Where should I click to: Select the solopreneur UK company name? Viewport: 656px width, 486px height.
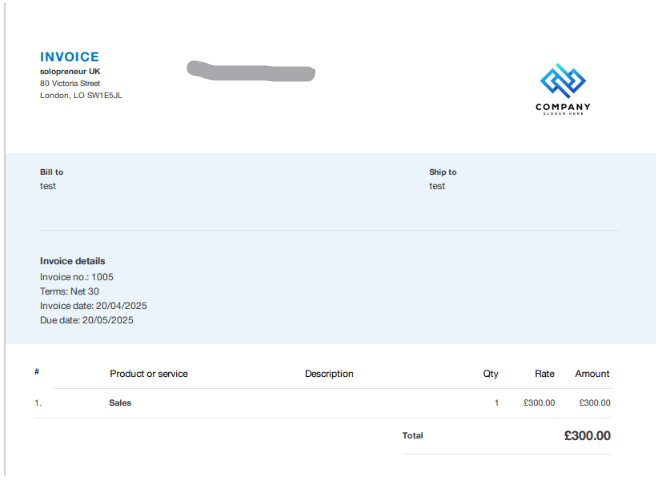click(x=70, y=71)
